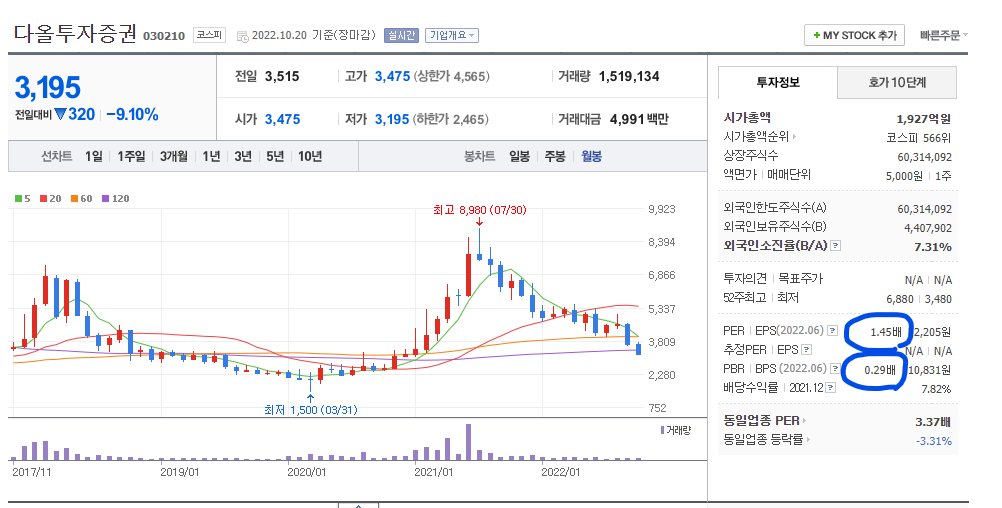Click the help icon next to 추정PER EPS
The height and width of the screenshot is (508, 1002).
(x=806, y=350)
